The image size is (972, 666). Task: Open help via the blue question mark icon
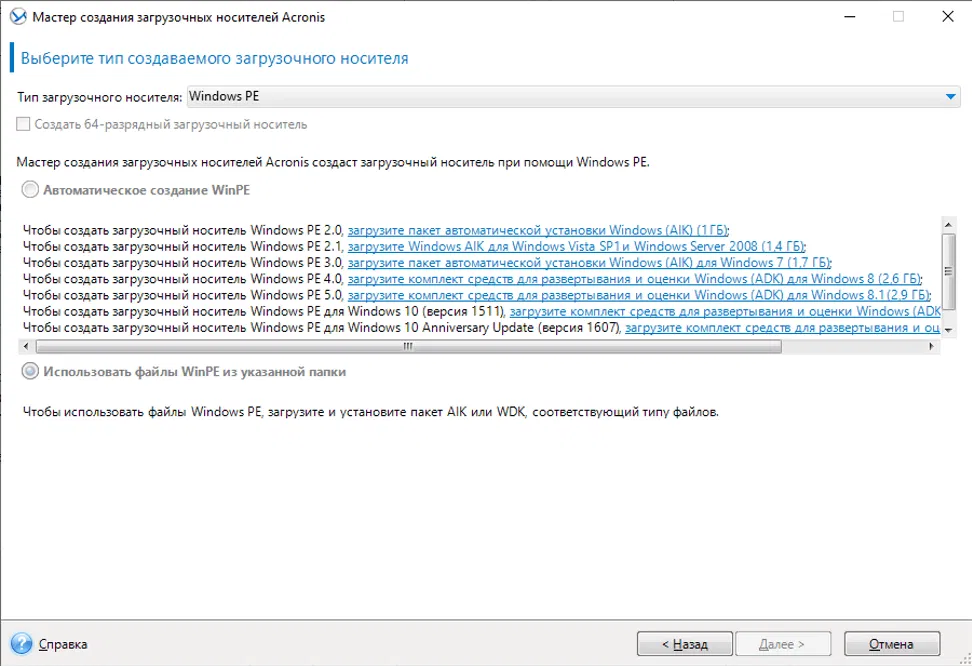tap(21, 644)
